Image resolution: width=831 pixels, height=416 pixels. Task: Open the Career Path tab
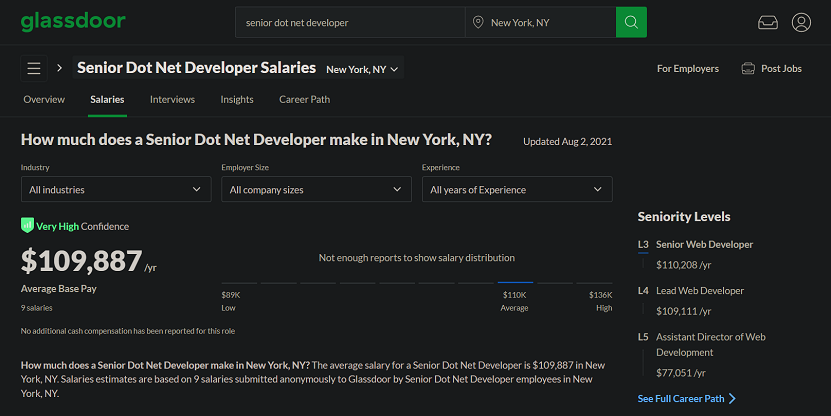pyautogui.click(x=305, y=100)
